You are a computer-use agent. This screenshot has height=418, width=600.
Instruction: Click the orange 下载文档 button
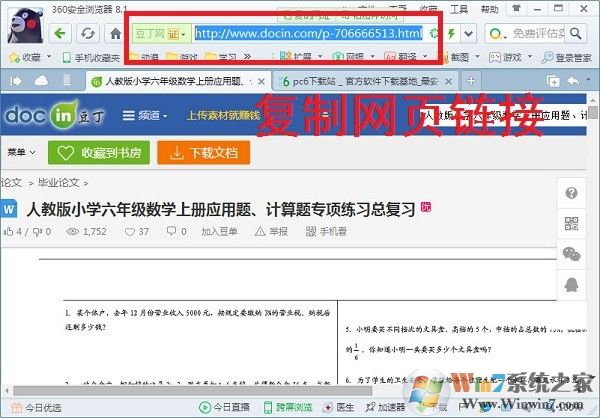click(204, 153)
